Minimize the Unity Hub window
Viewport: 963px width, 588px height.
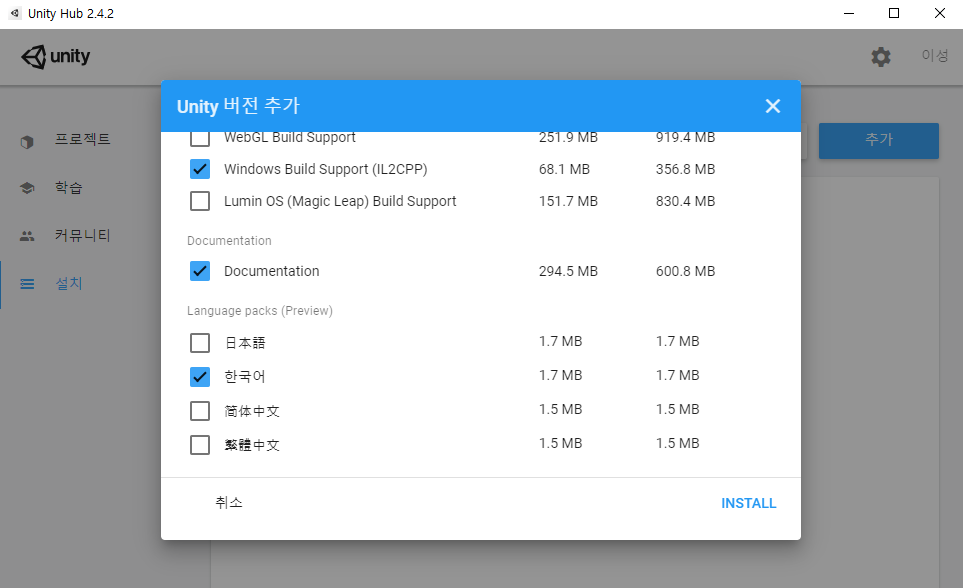point(849,13)
